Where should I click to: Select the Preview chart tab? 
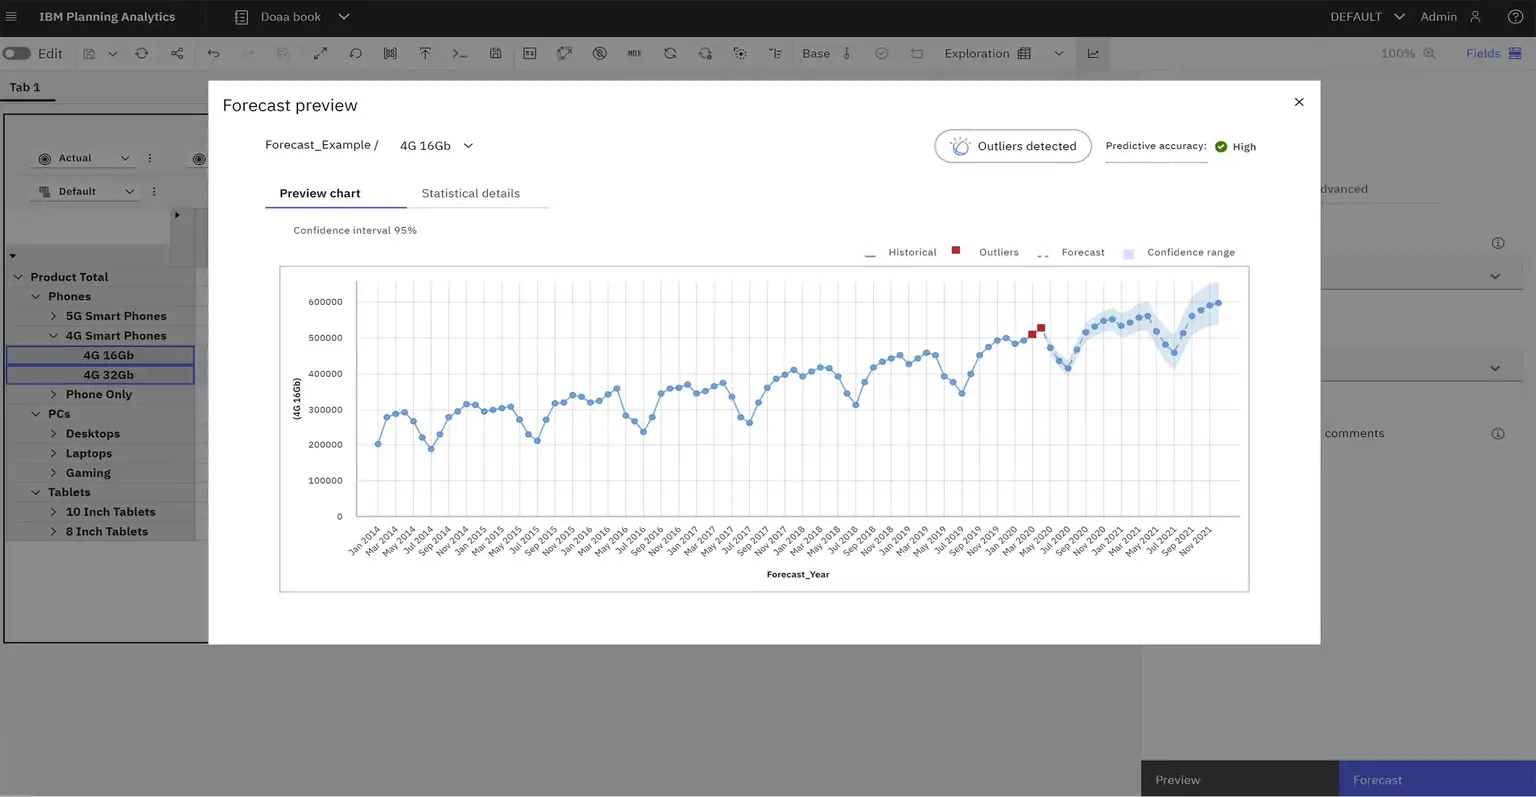(x=320, y=194)
